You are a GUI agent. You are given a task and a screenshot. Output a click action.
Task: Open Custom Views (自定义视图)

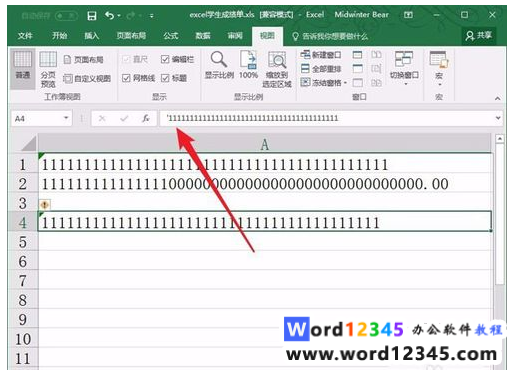87,79
